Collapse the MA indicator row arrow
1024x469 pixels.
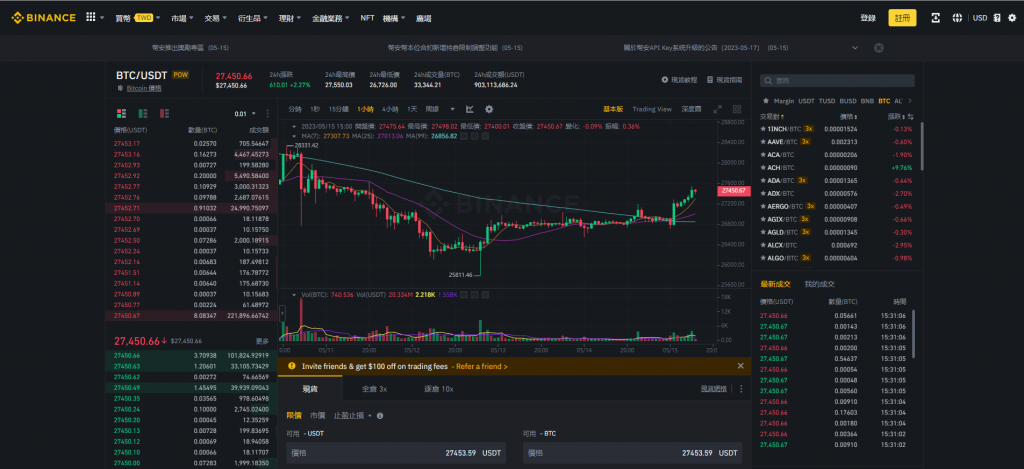tap(293, 136)
